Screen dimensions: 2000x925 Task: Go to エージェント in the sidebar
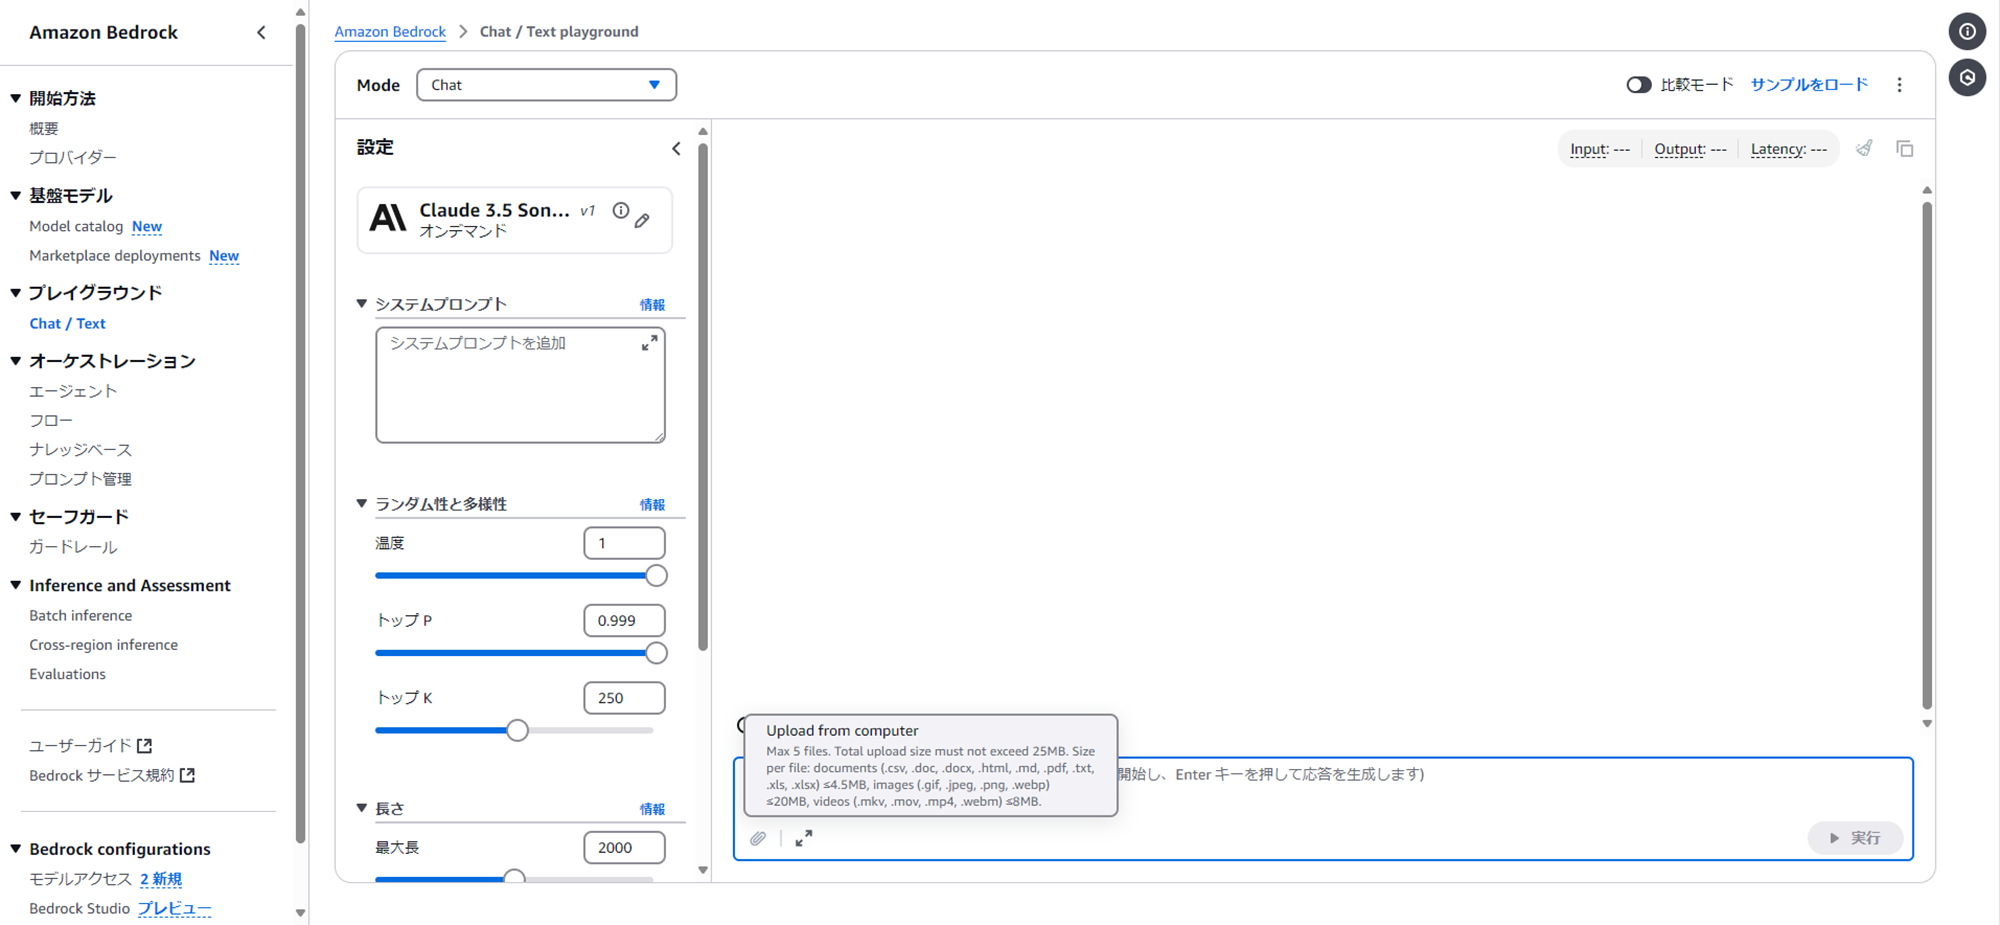(73, 391)
